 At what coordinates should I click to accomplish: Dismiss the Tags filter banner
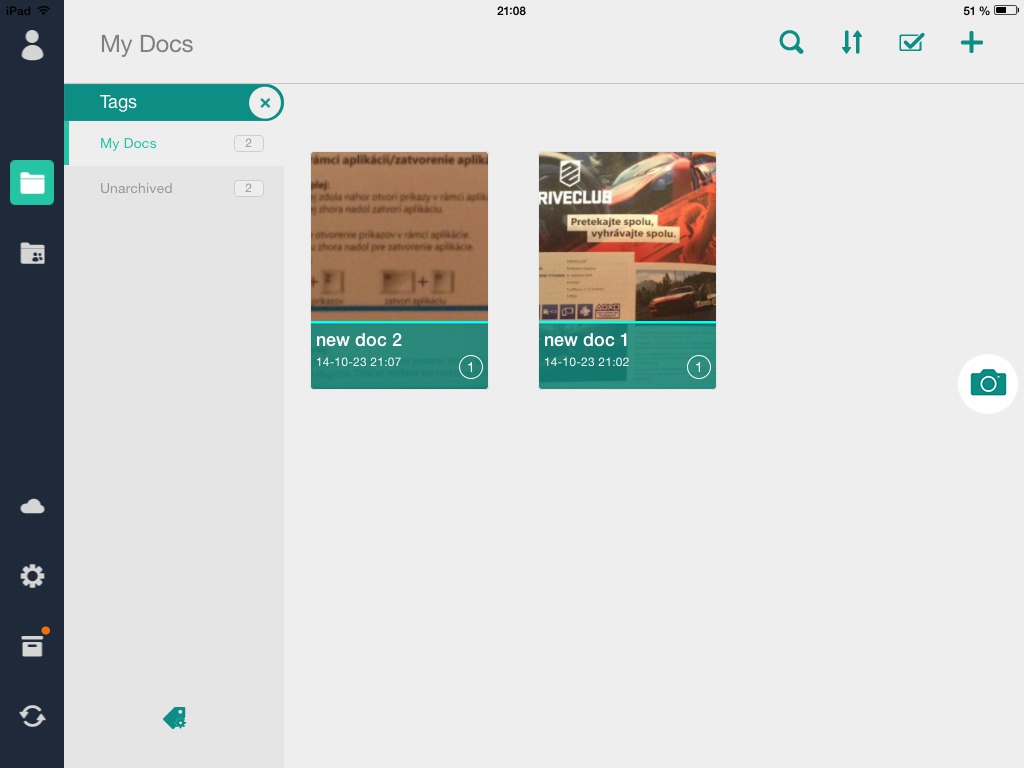point(265,102)
